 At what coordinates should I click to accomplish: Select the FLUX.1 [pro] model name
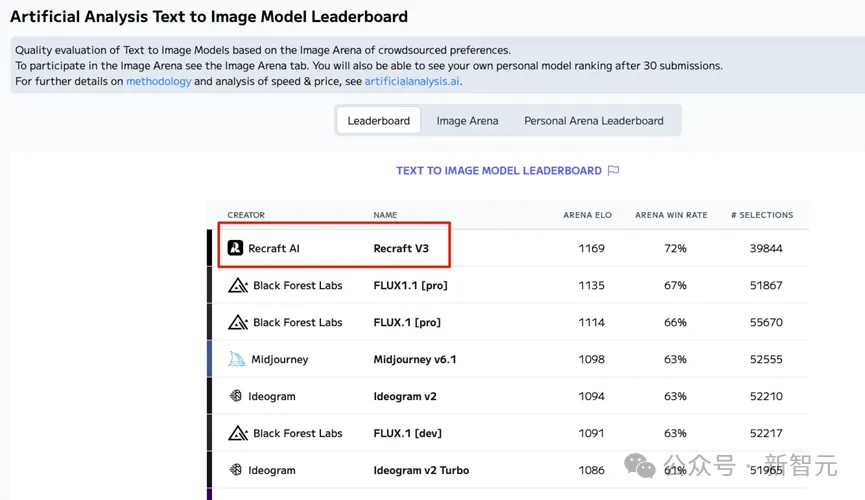pos(407,322)
